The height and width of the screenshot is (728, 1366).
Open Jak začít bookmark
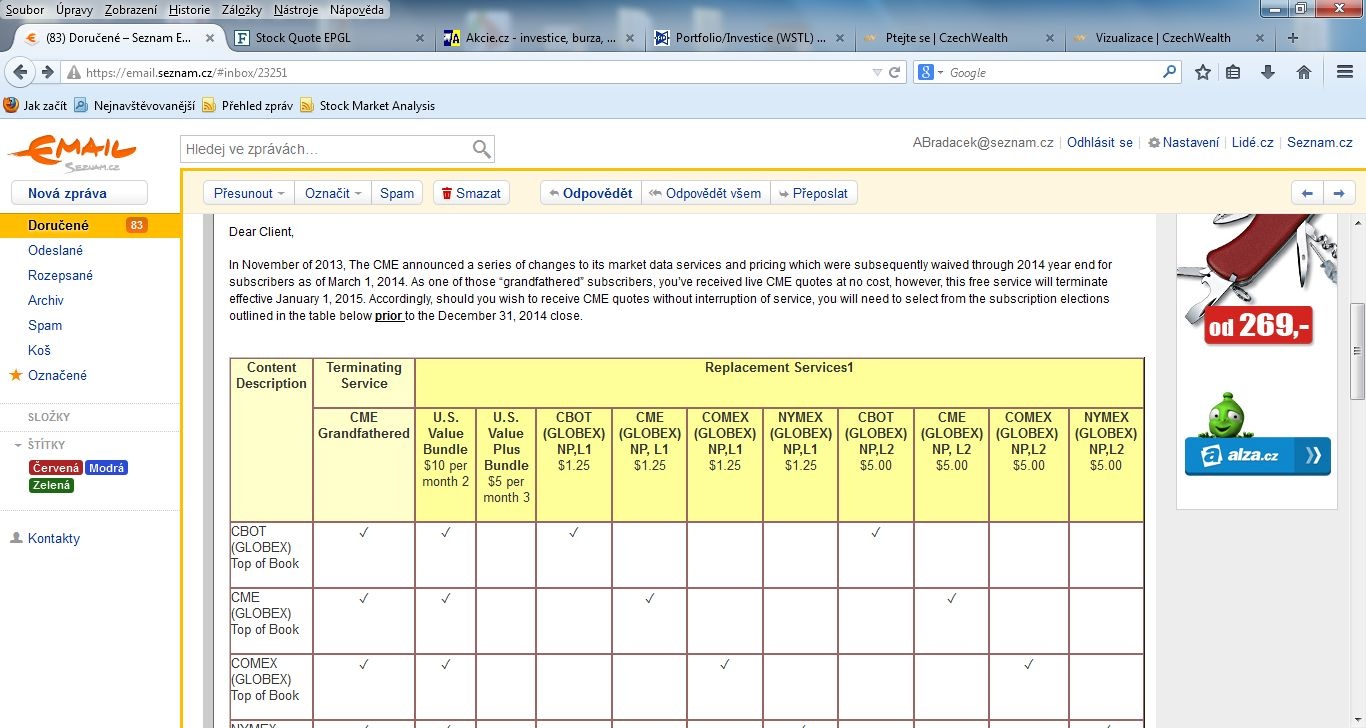(35, 105)
